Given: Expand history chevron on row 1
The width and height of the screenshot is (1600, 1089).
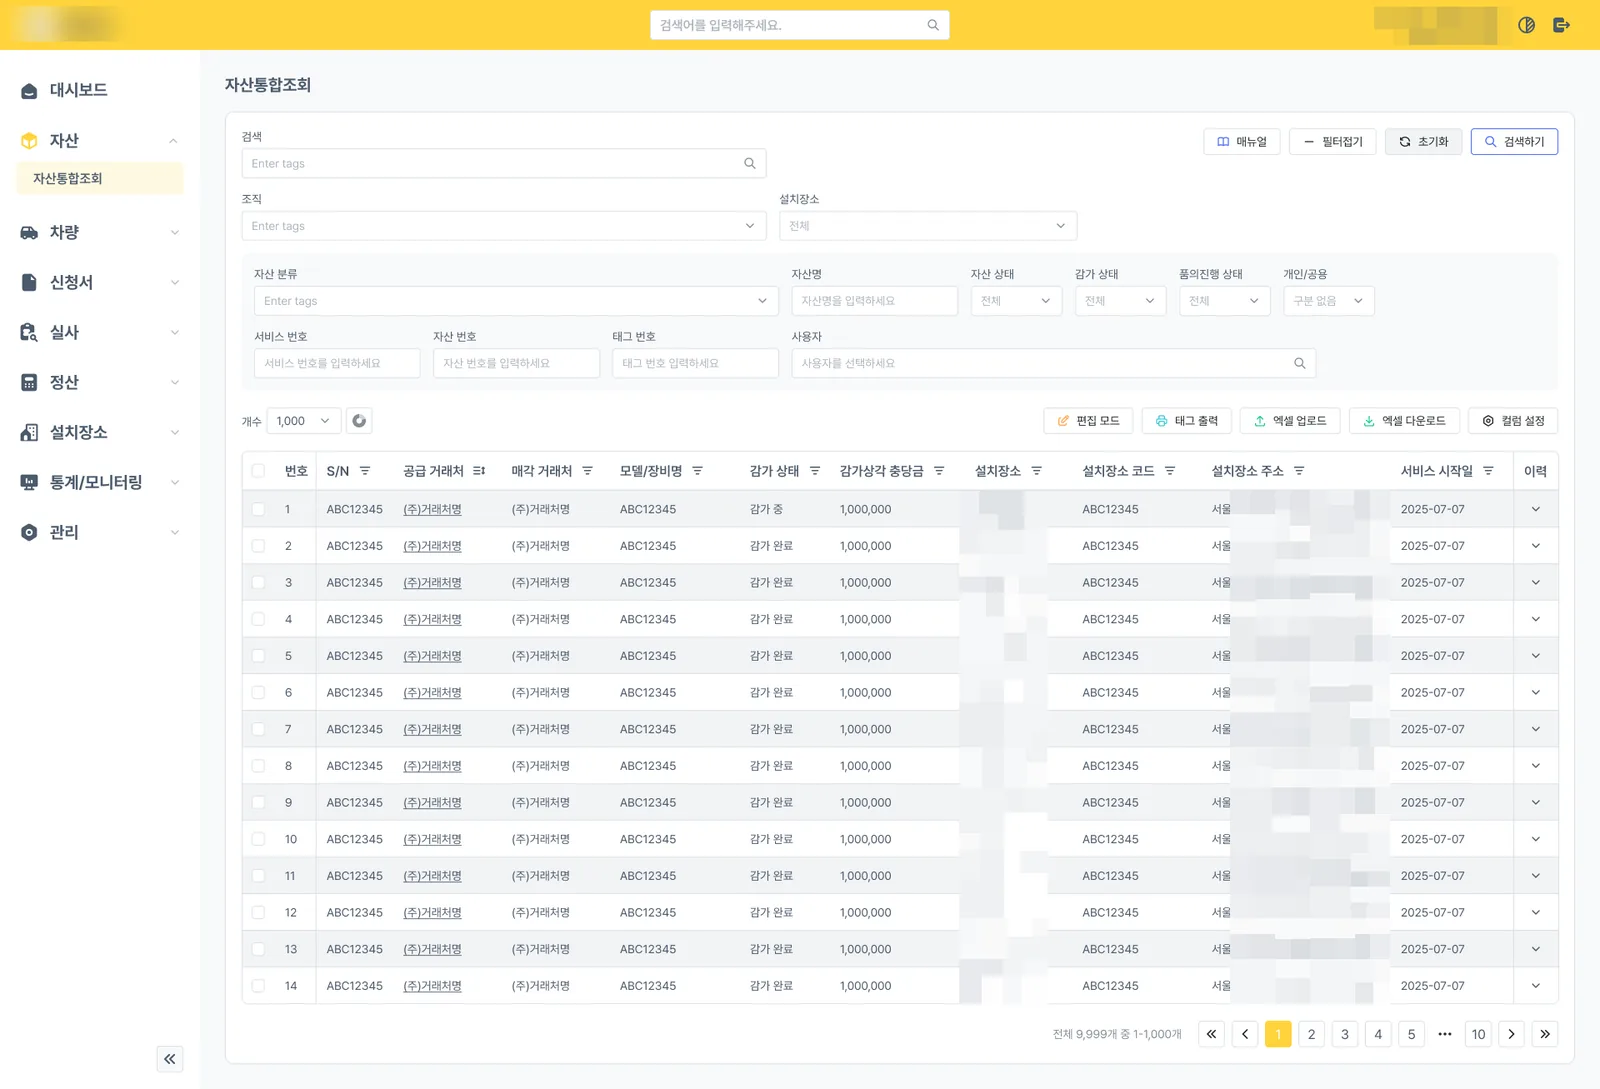Looking at the screenshot, I should 1536,509.
